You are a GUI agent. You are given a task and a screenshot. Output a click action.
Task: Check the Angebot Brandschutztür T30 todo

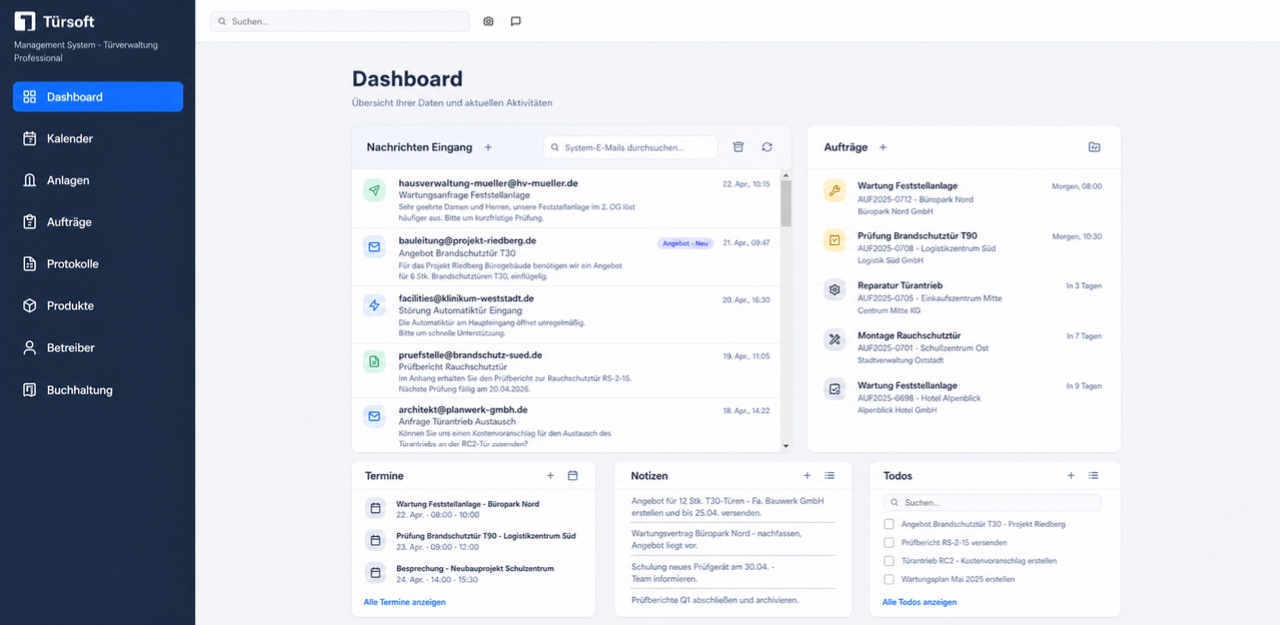pos(889,524)
